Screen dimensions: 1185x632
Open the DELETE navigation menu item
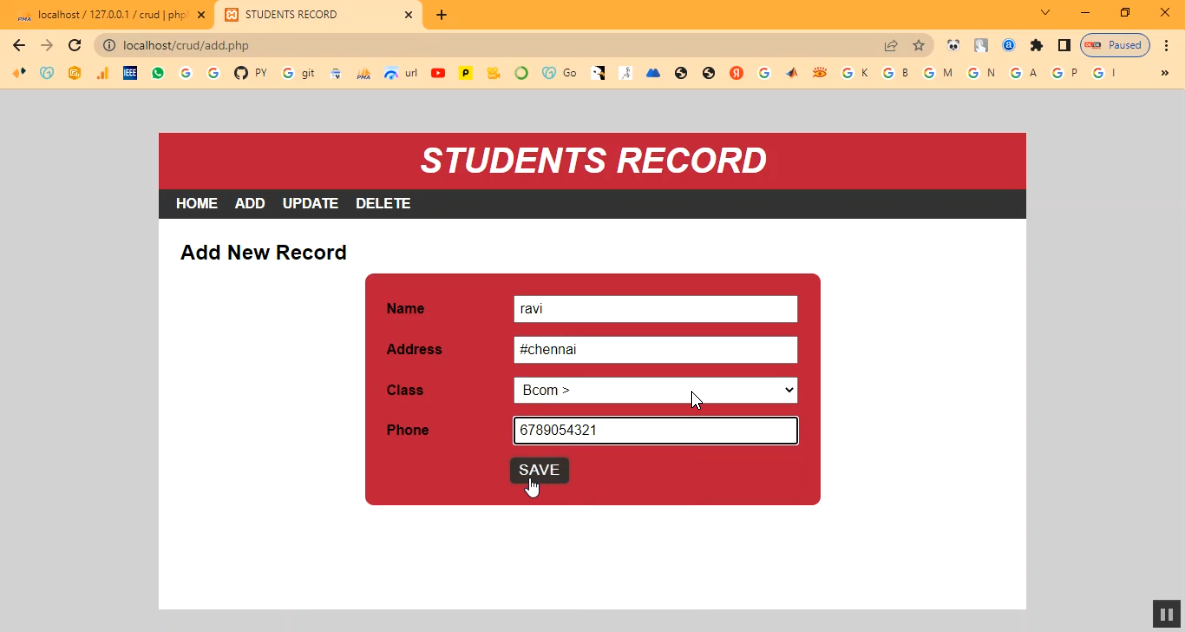[383, 203]
